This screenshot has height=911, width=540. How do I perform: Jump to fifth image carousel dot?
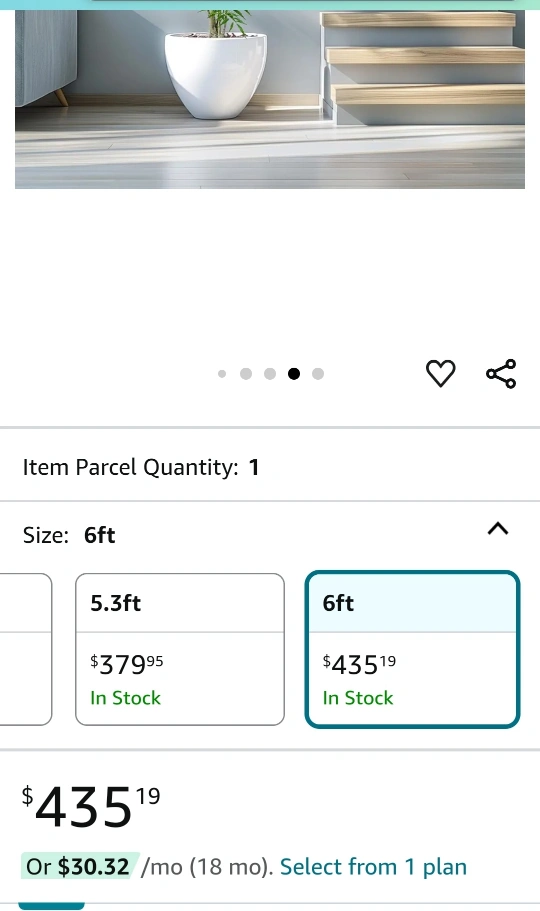click(x=318, y=374)
